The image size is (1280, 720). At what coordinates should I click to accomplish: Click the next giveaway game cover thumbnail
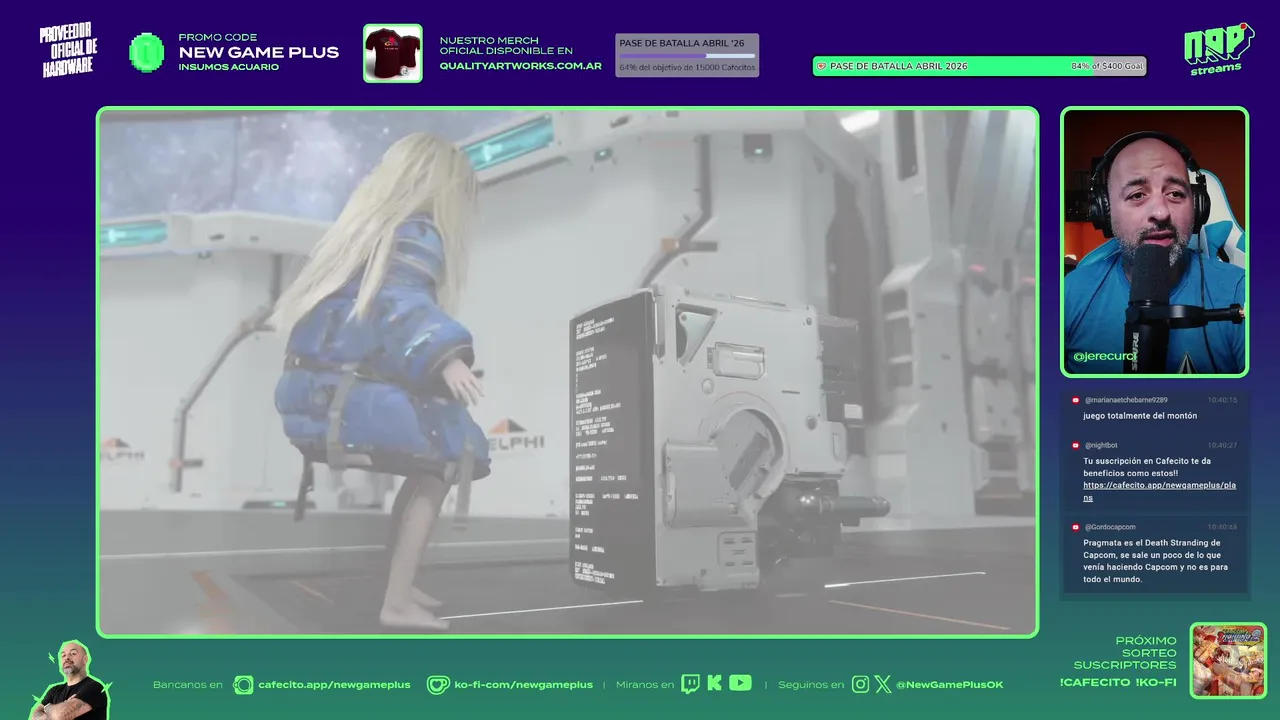point(1228,660)
